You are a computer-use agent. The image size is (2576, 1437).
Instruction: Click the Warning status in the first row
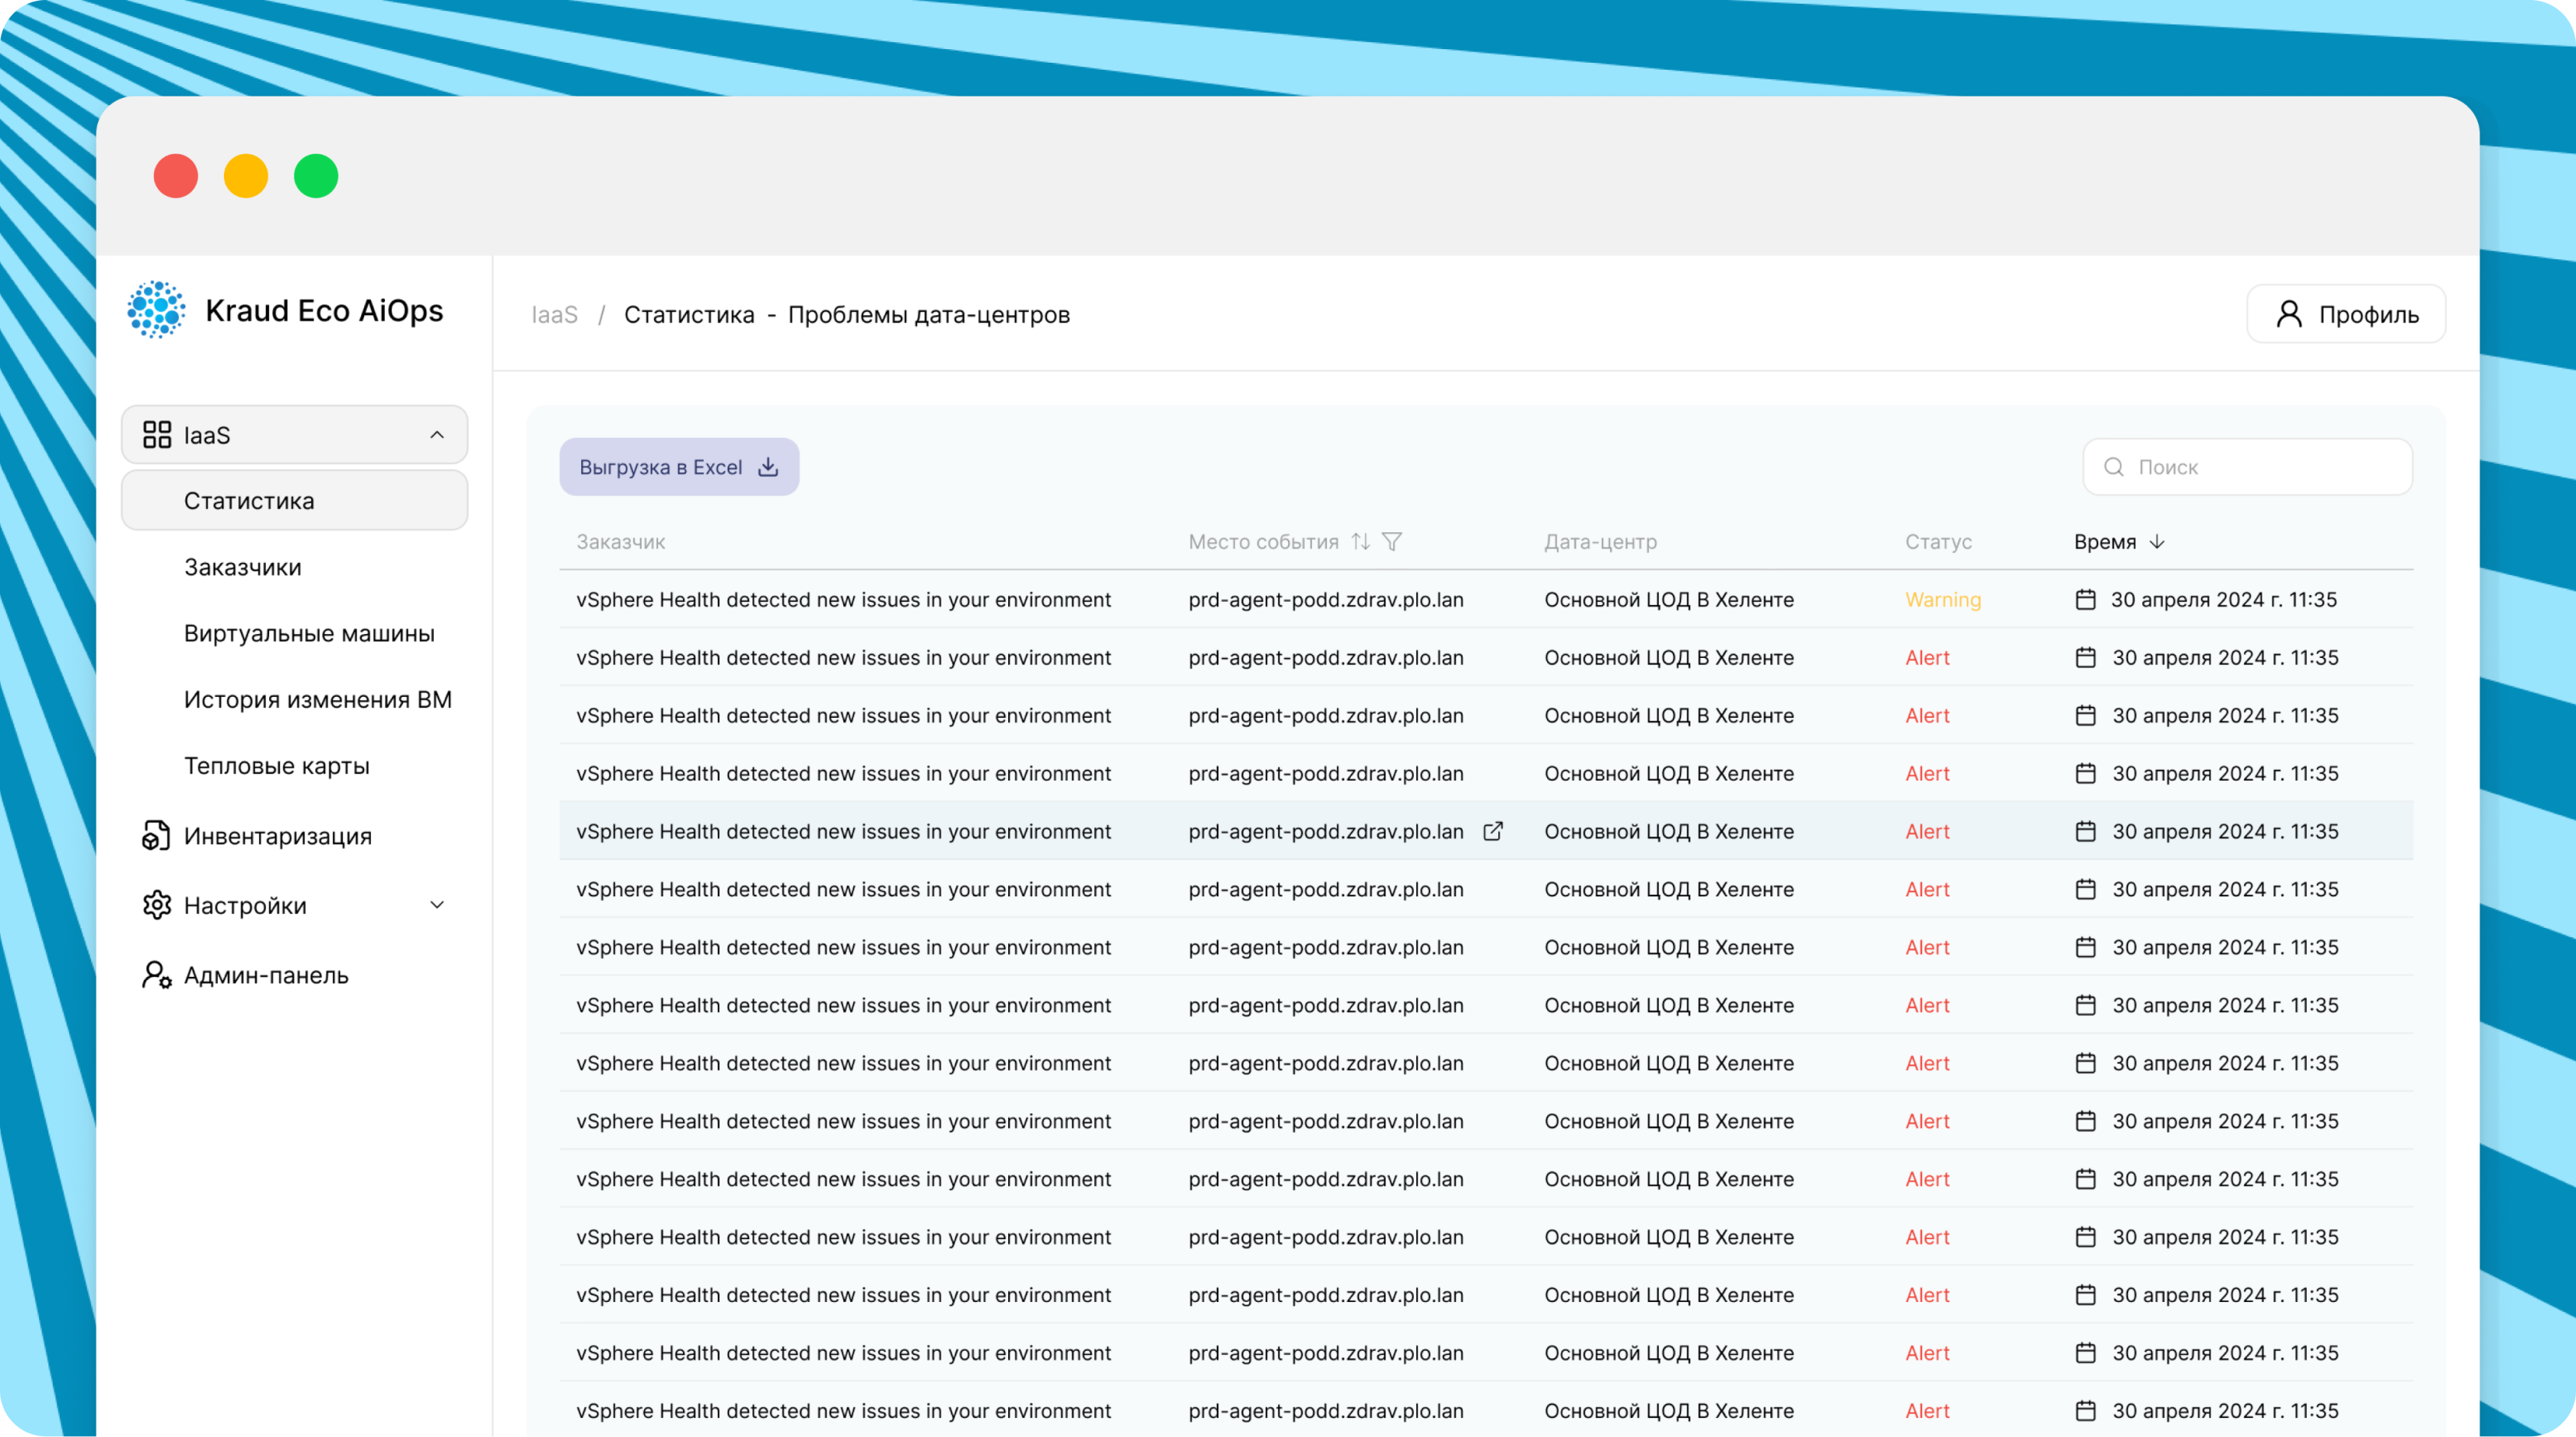[1942, 600]
